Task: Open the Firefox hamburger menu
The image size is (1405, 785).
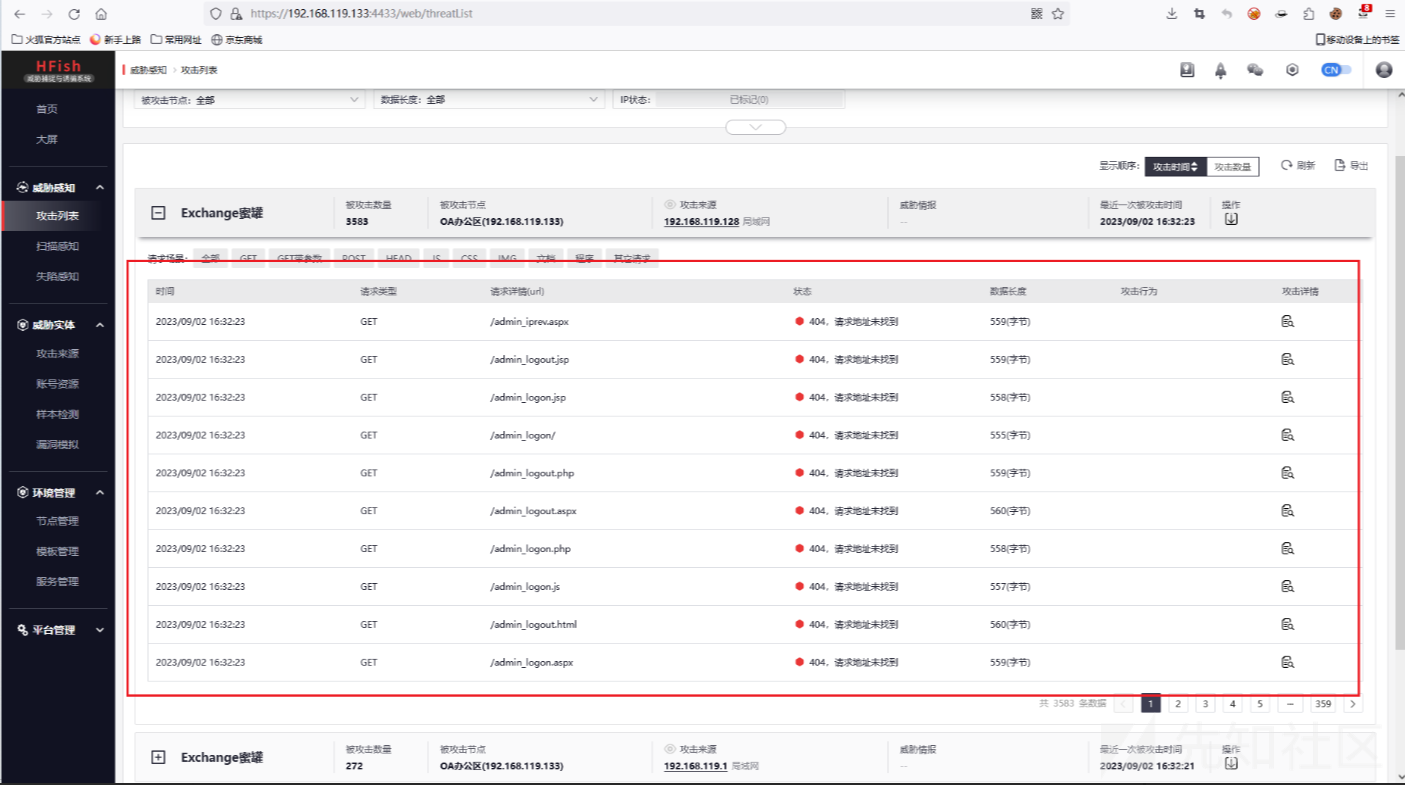Action: click(1390, 14)
